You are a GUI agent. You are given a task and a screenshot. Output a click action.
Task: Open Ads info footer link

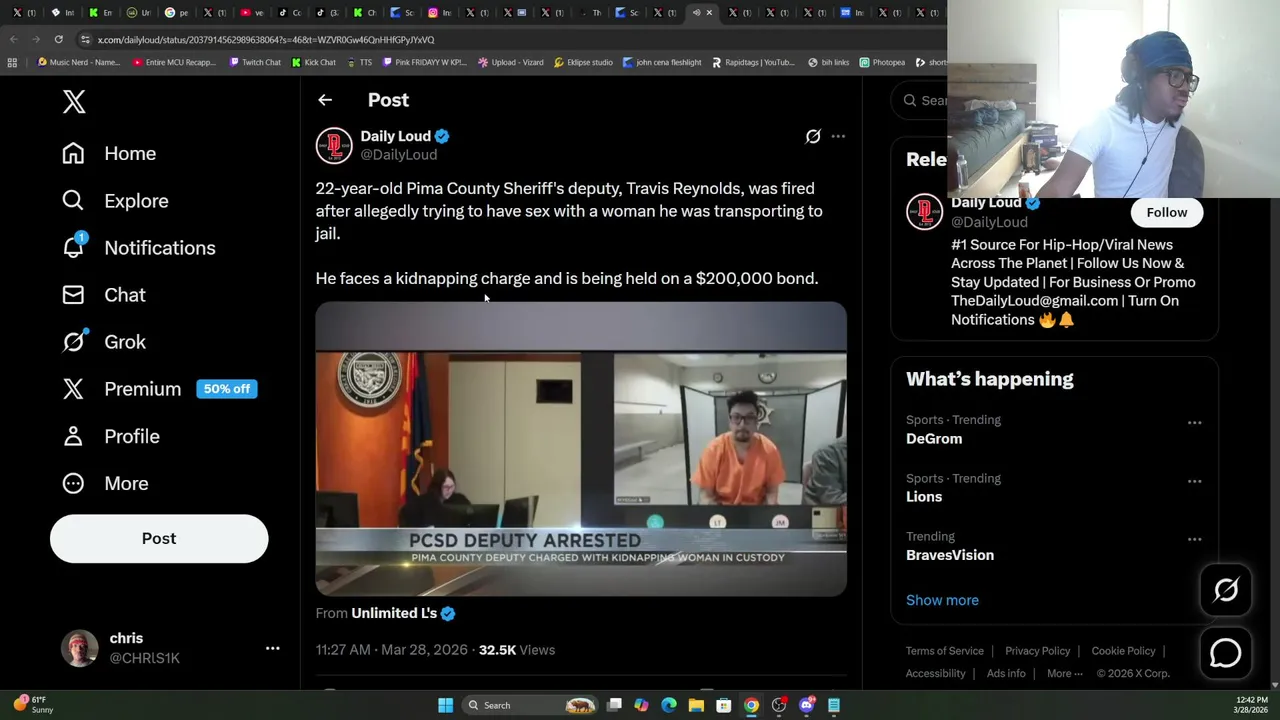tap(1006, 674)
